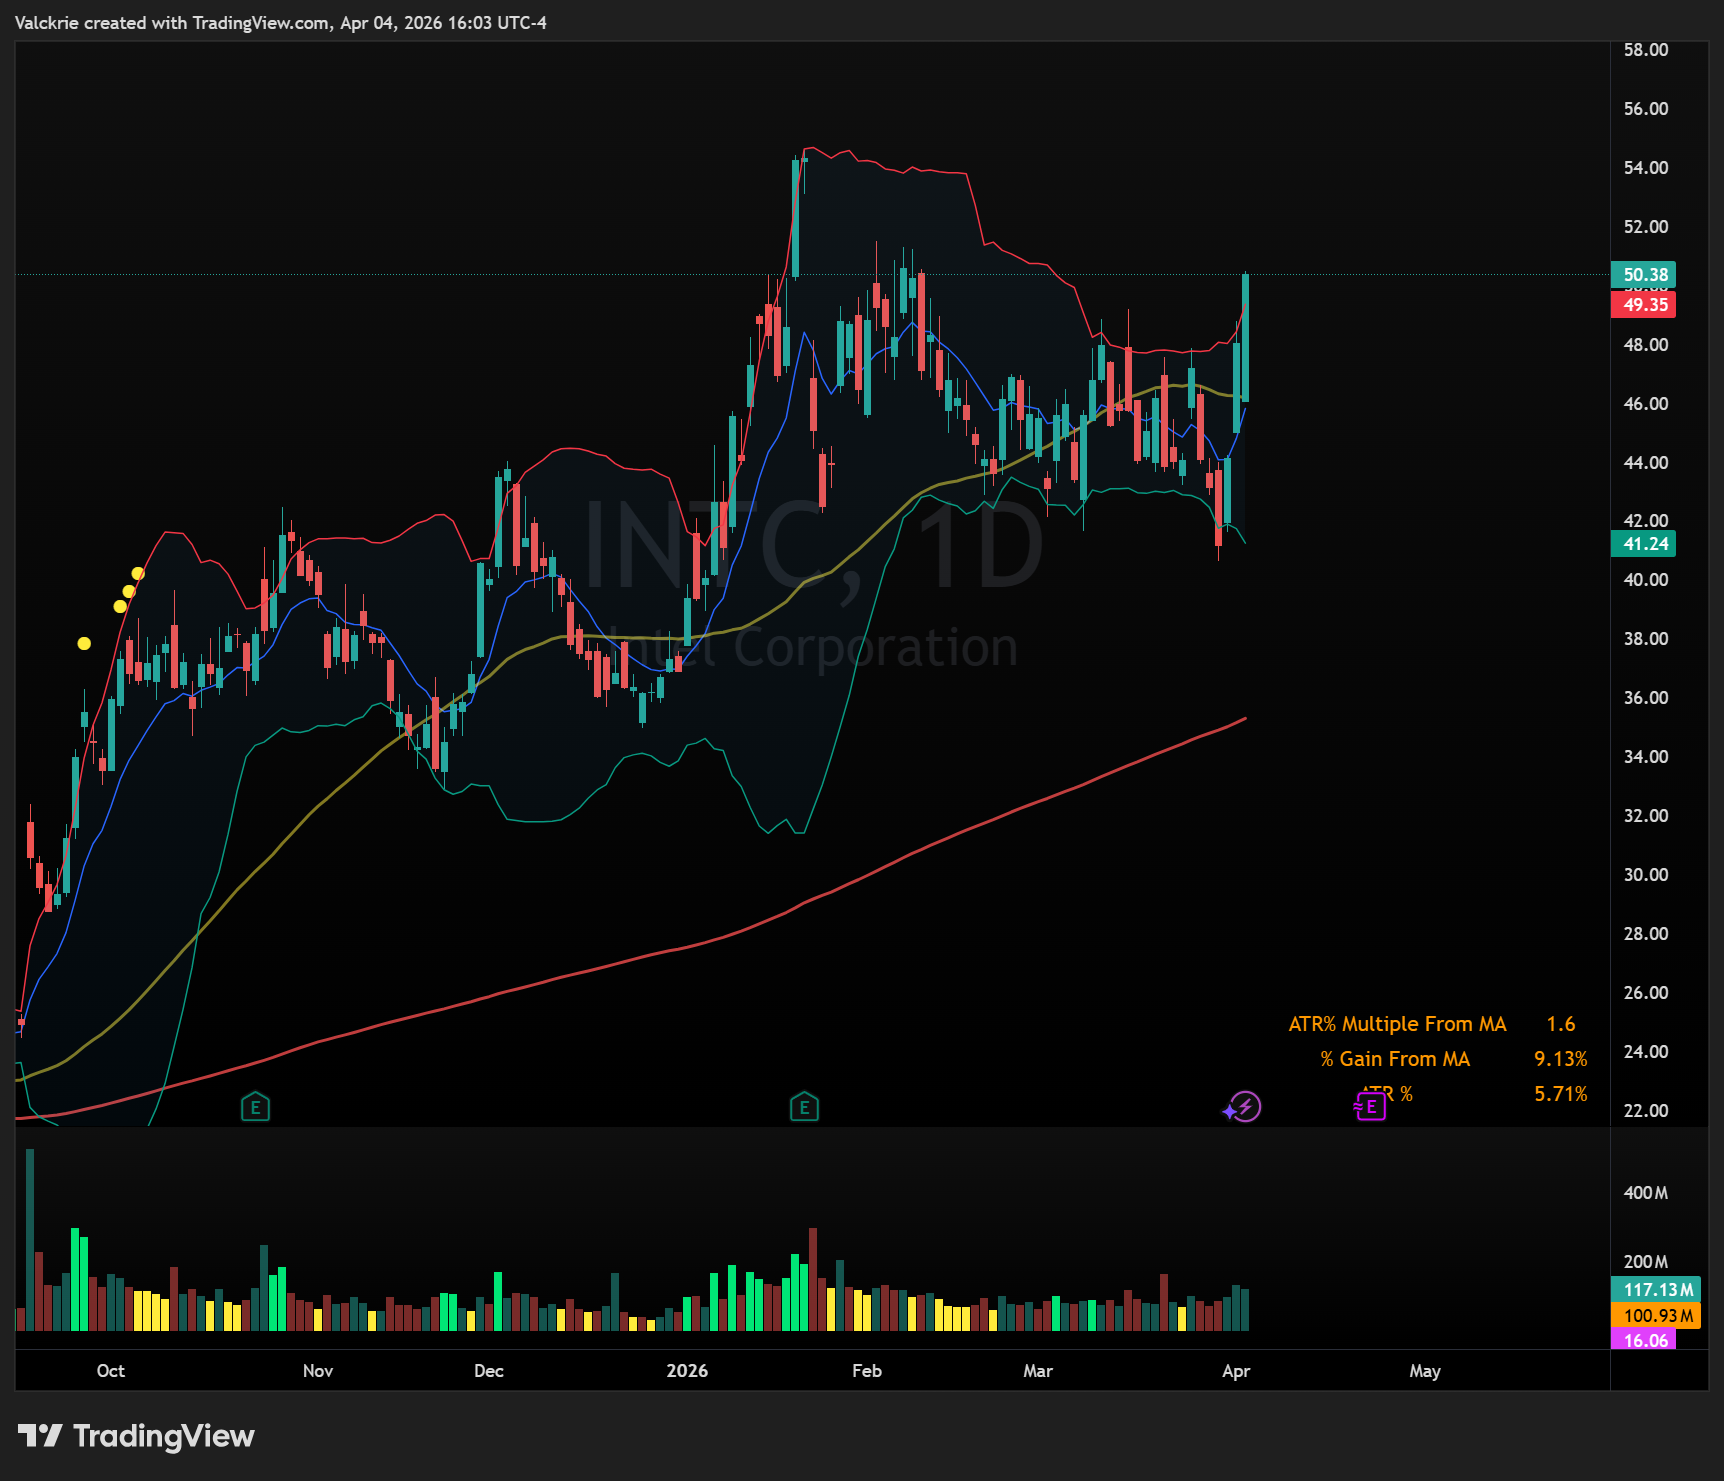Click the 54.00 price axis level

pyautogui.click(x=1646, y=168)
